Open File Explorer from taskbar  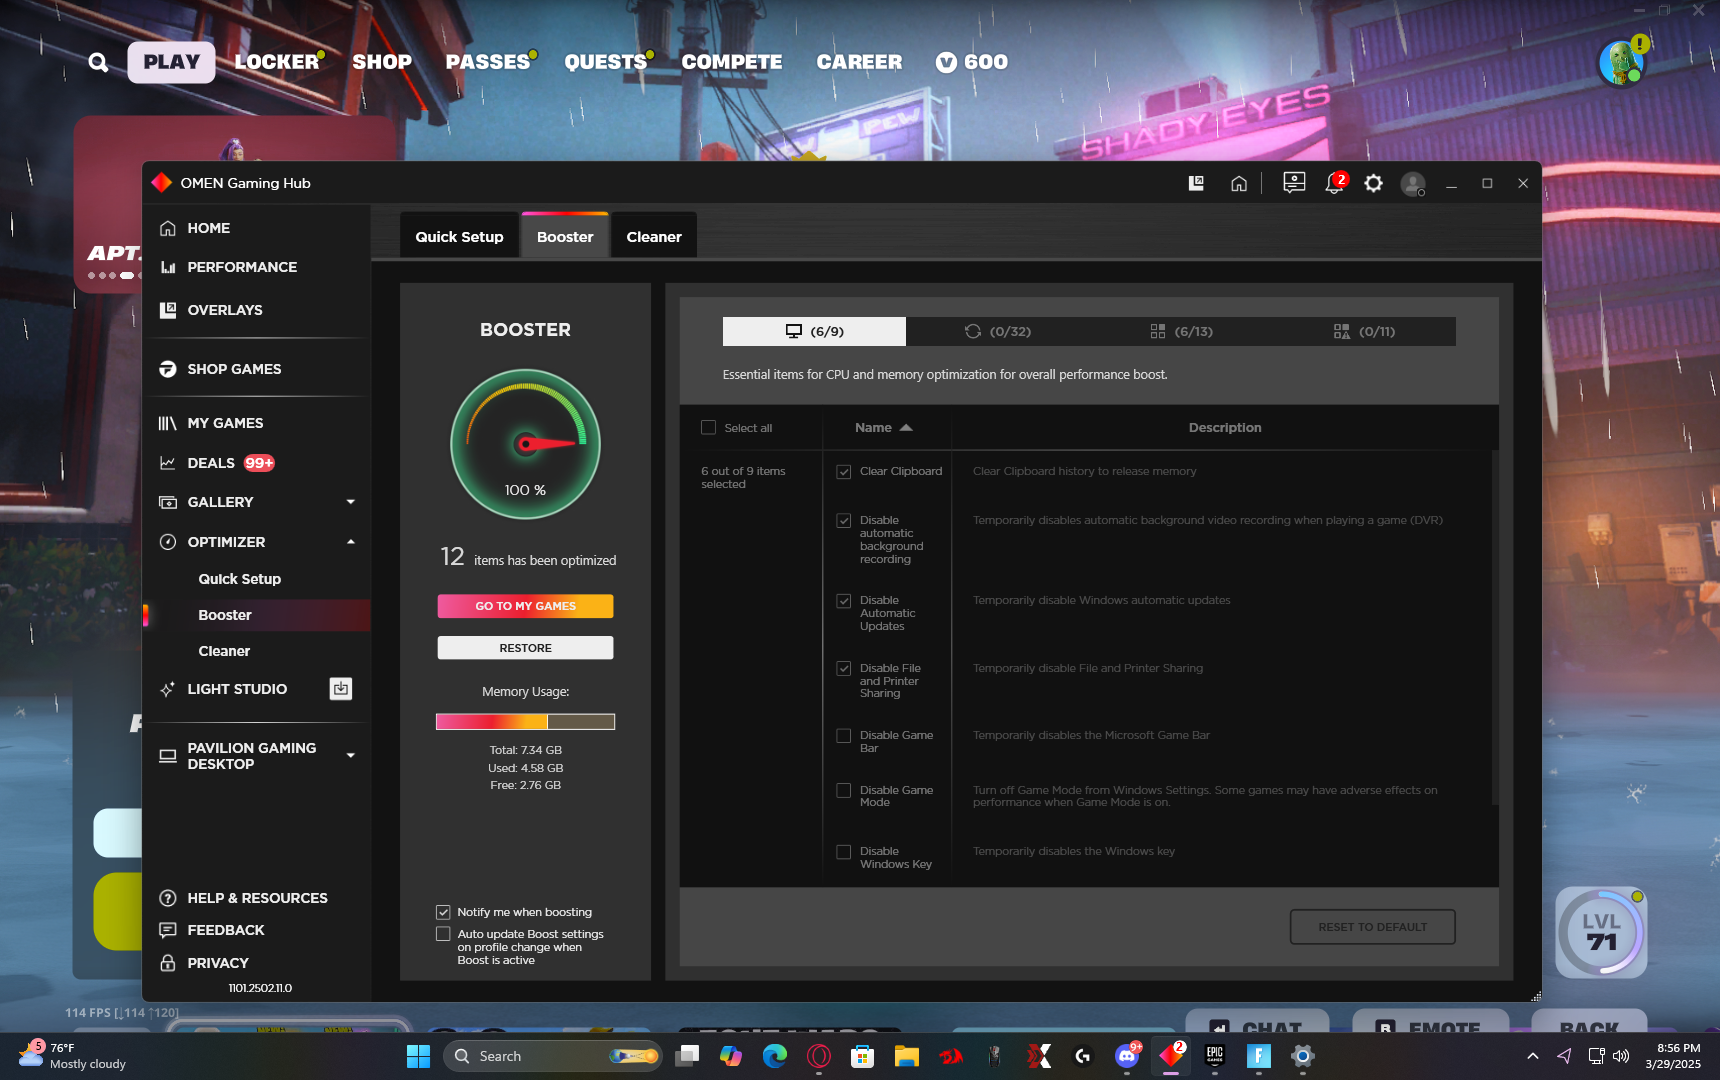click(x=906, y=1056)
